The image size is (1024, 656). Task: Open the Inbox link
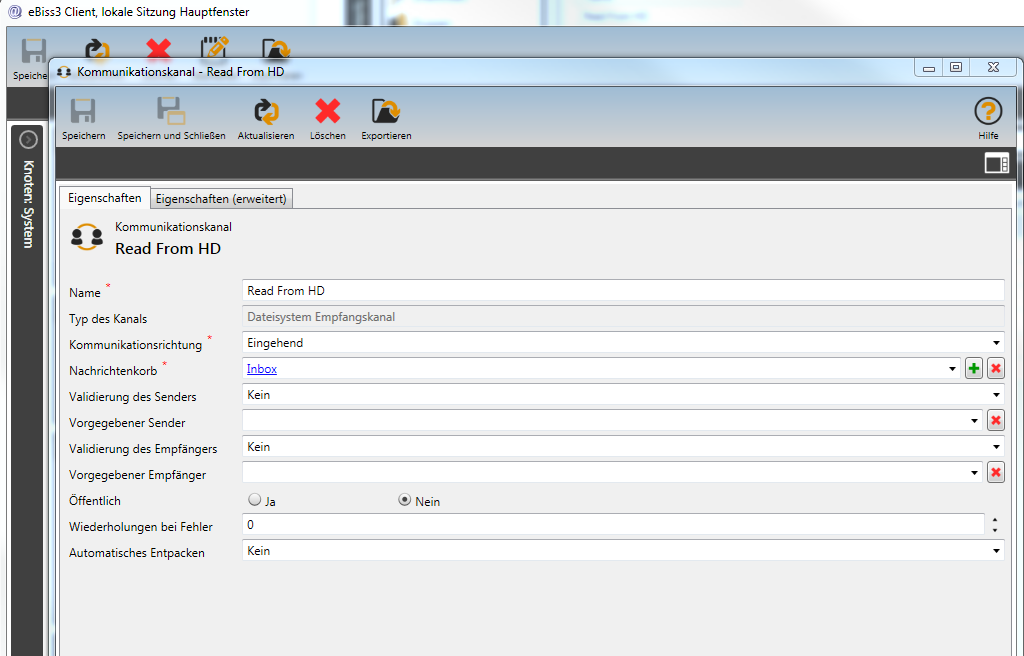click(x=262, y=369)
